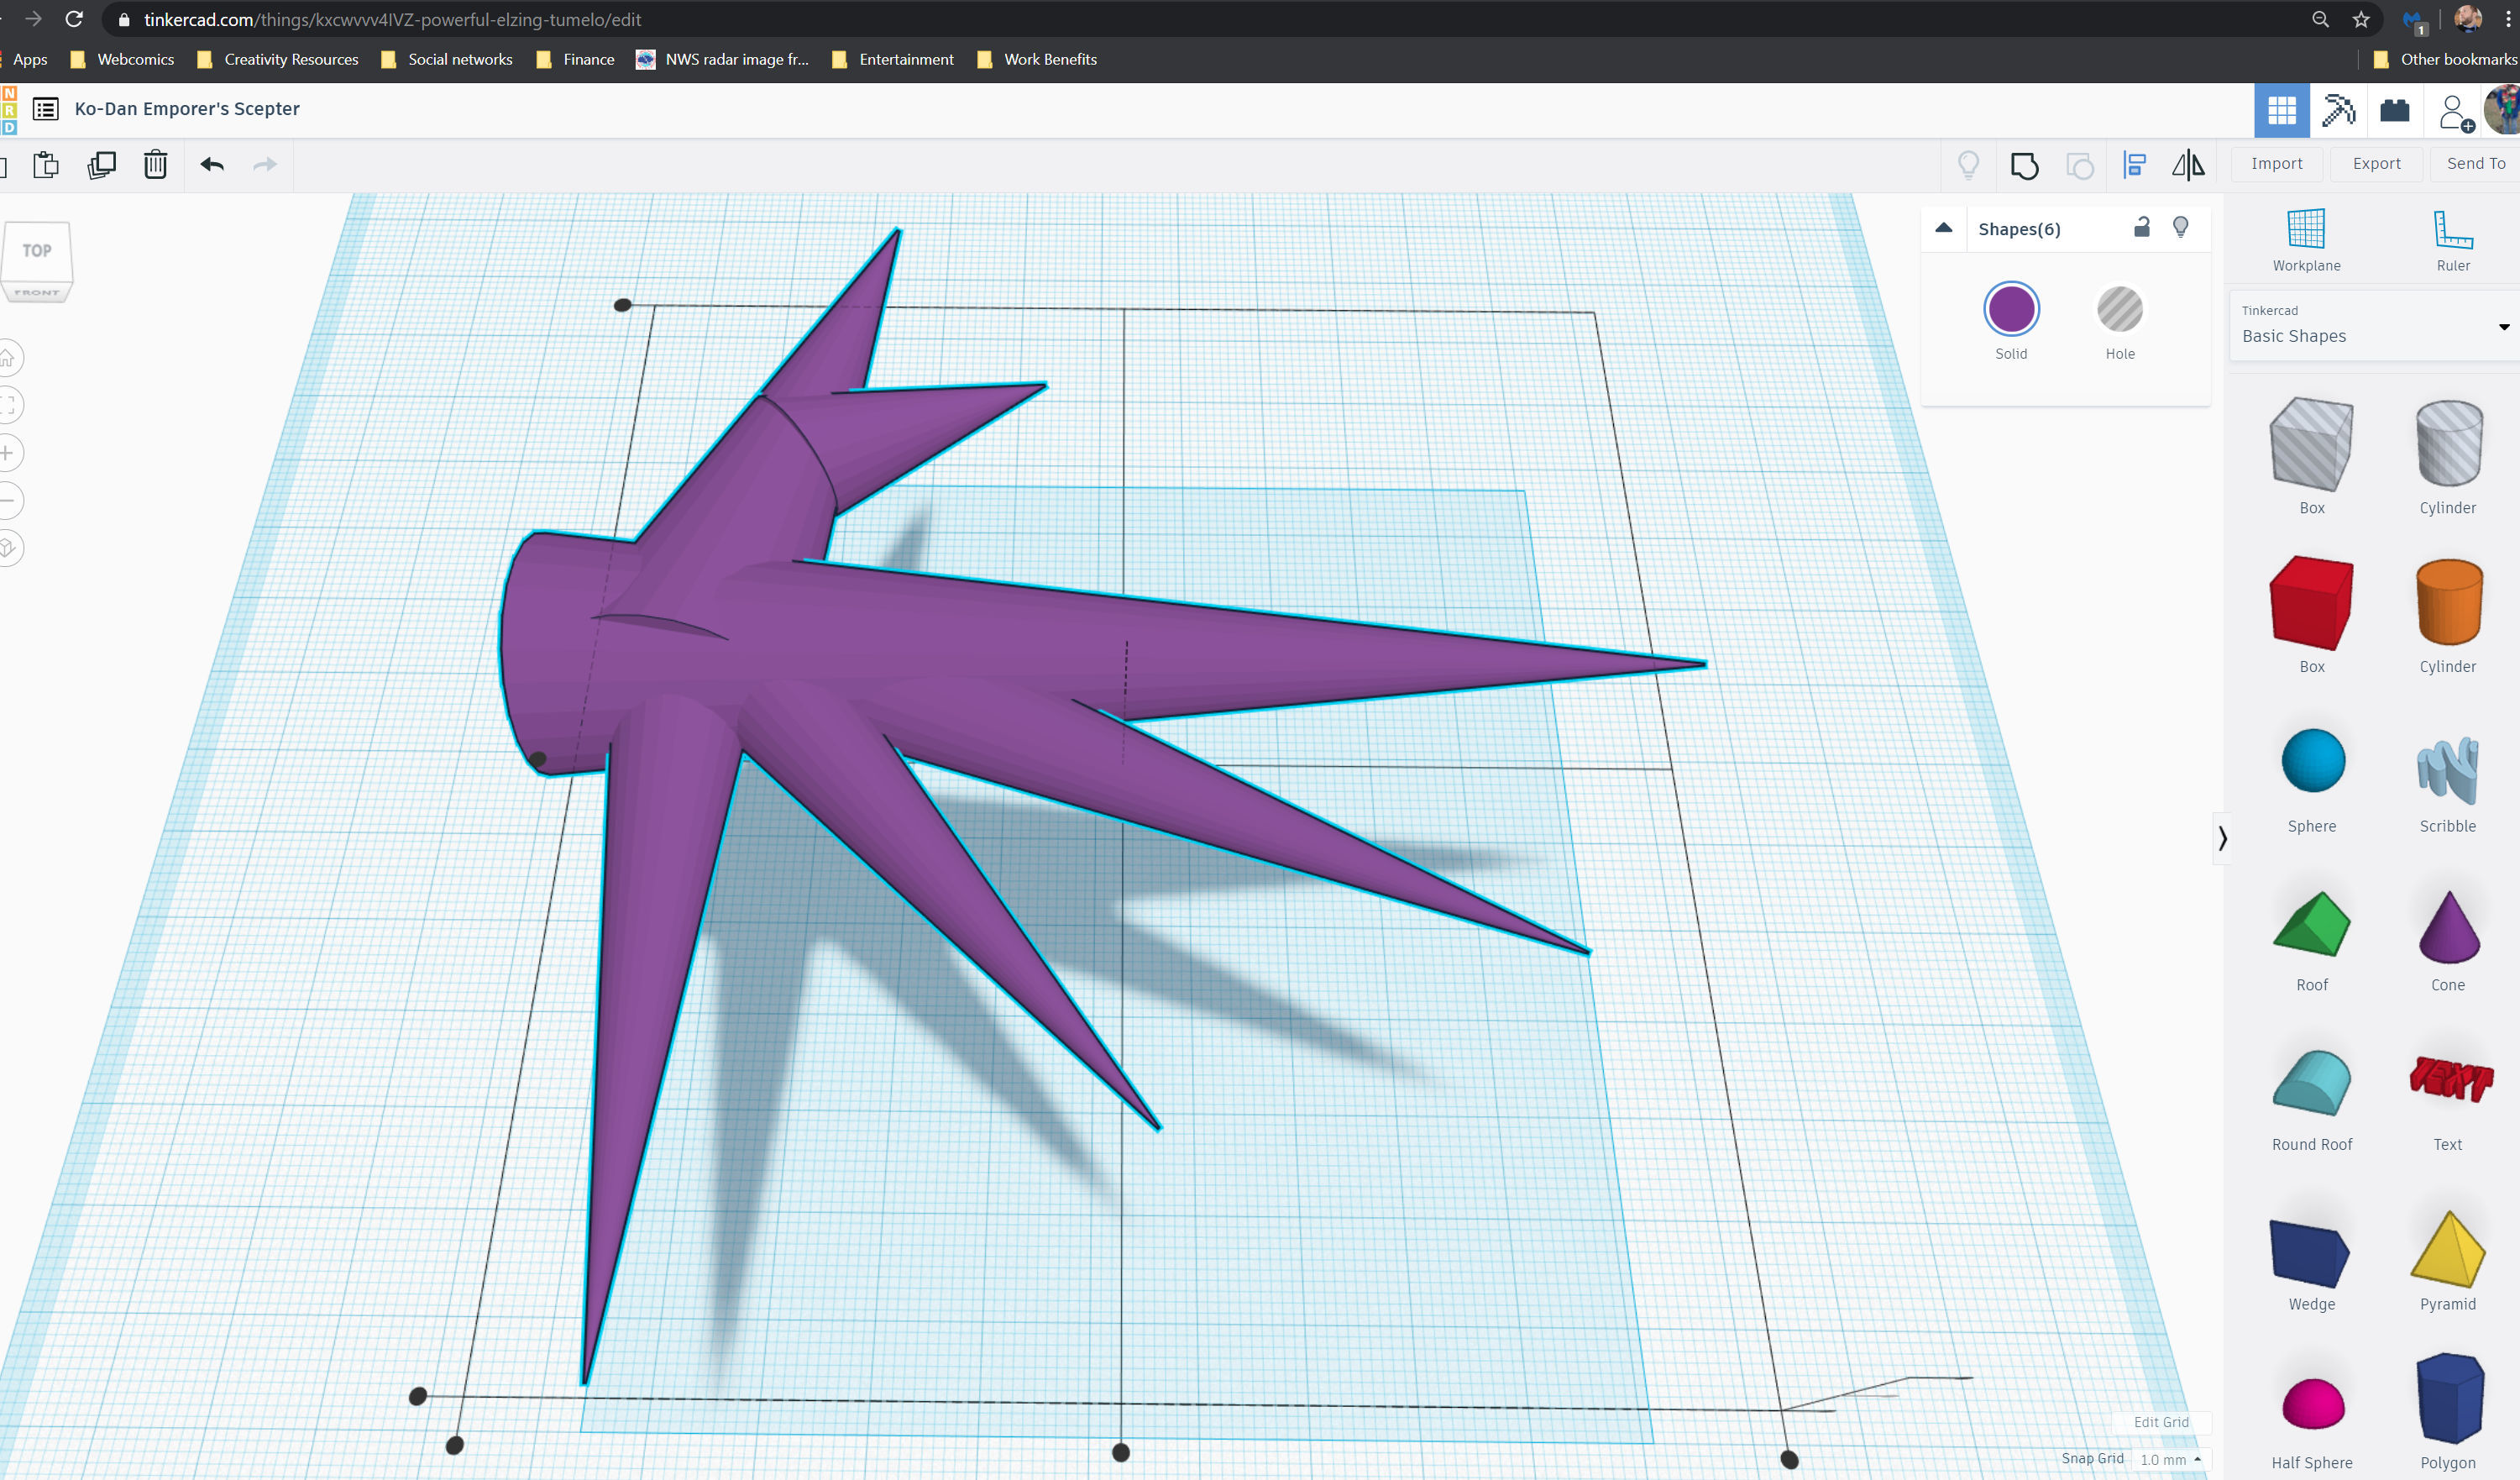The width and height of the screenshot is (2520, 1480).
Task: Zoom in with plus icon
Action: coord(8,453)
